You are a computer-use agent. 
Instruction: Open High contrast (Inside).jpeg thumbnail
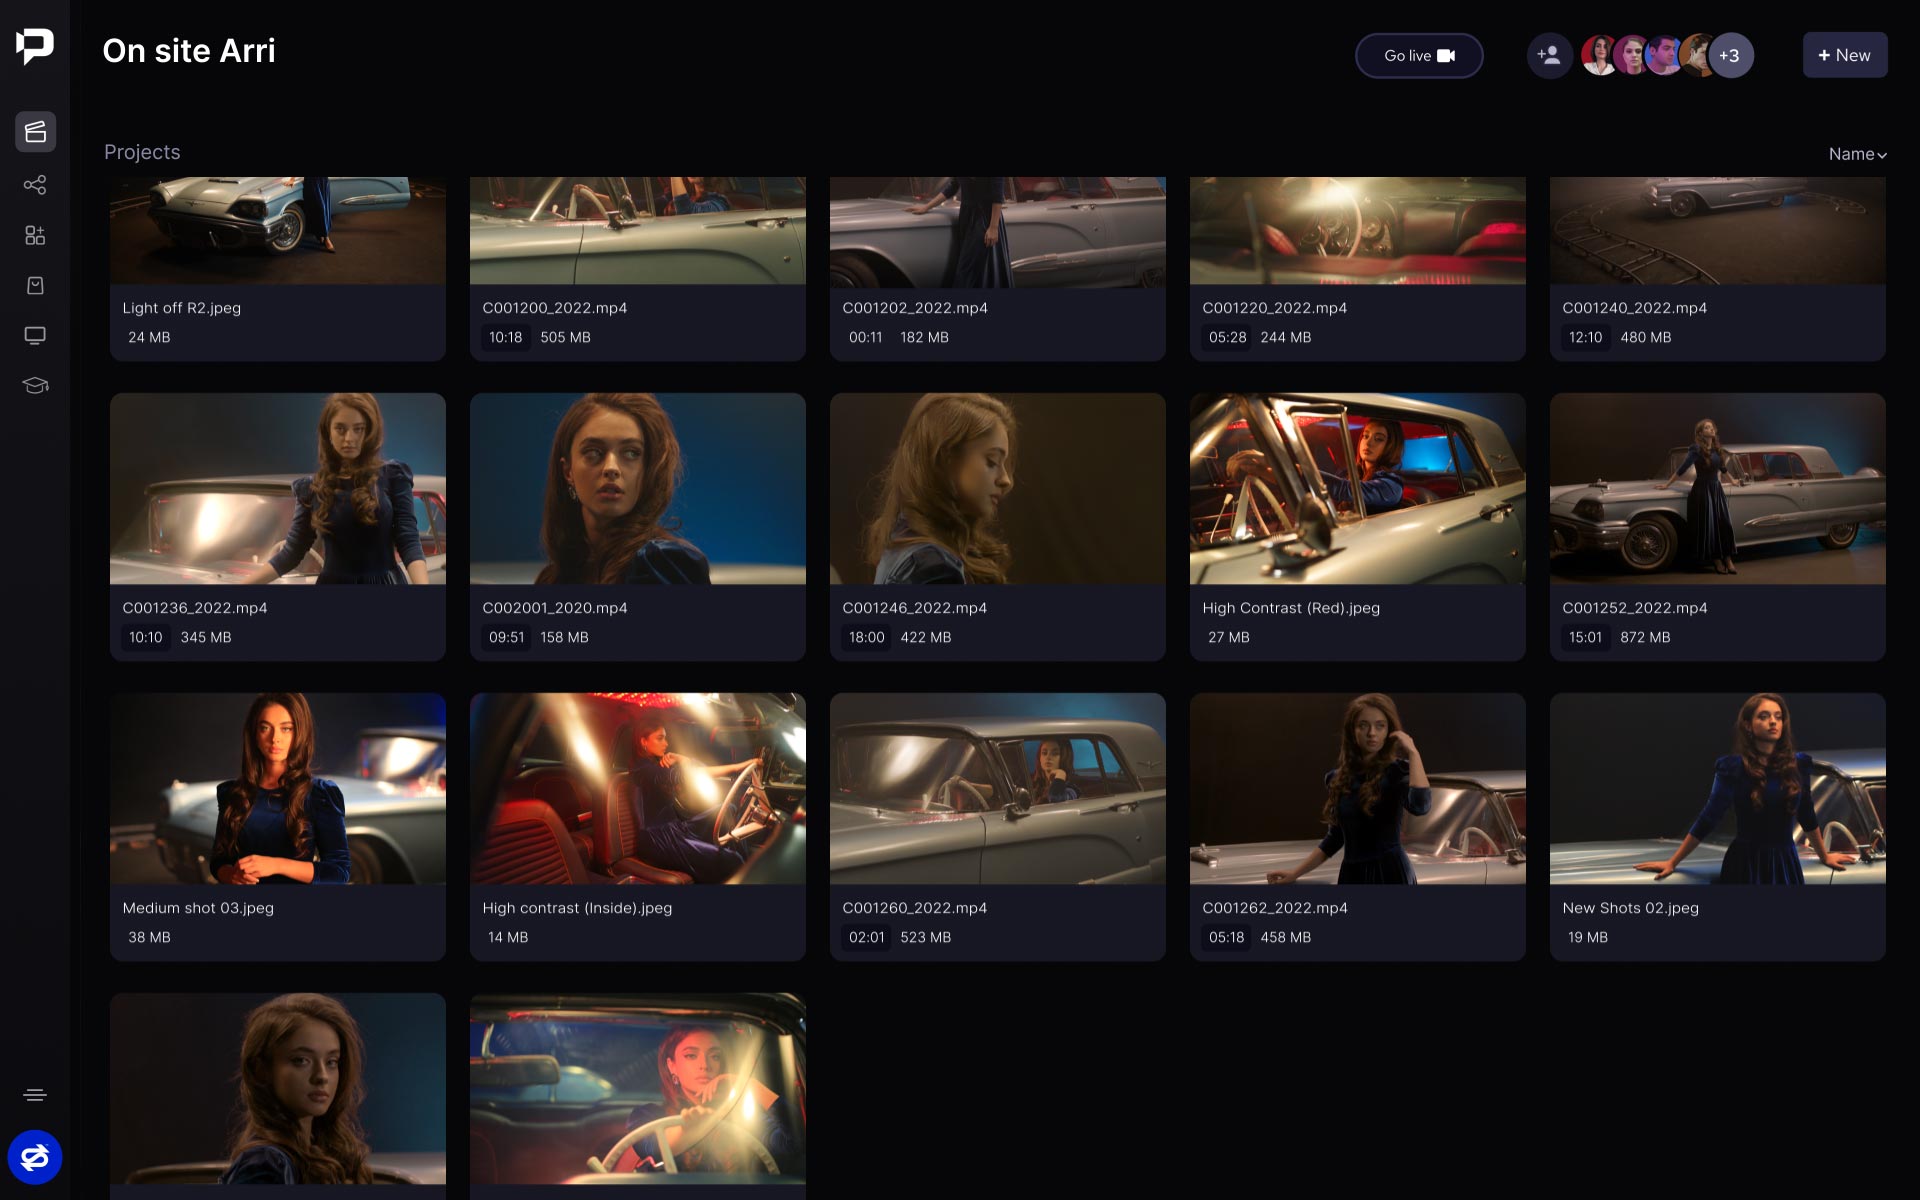pos(638,788)
